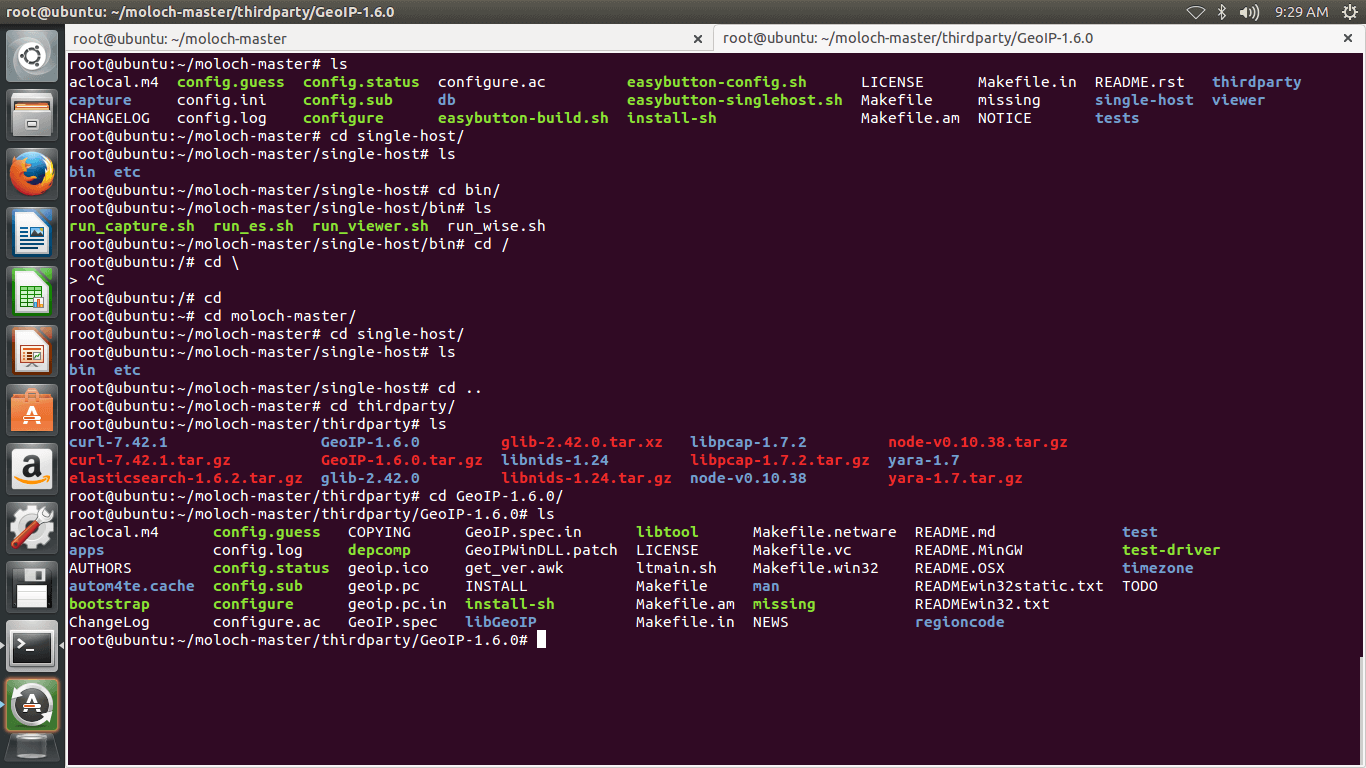
Task: Close the GeoIP-1.6.0 terminal tab
Action: pos(1348,39)
